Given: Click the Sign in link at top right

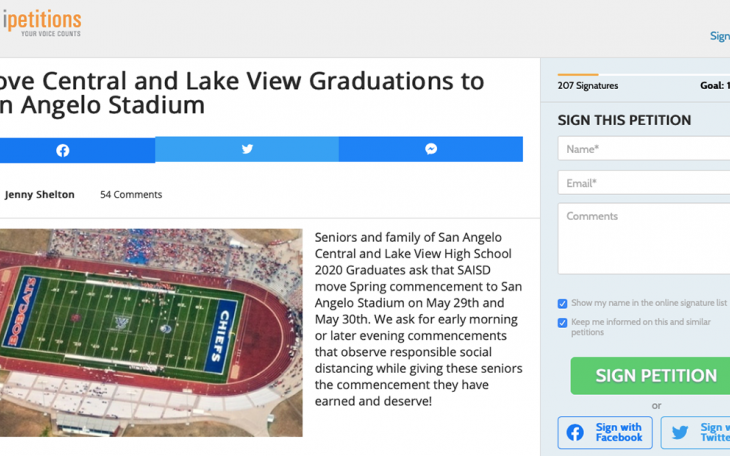Looking at the screenshot, I should [719, 36].
